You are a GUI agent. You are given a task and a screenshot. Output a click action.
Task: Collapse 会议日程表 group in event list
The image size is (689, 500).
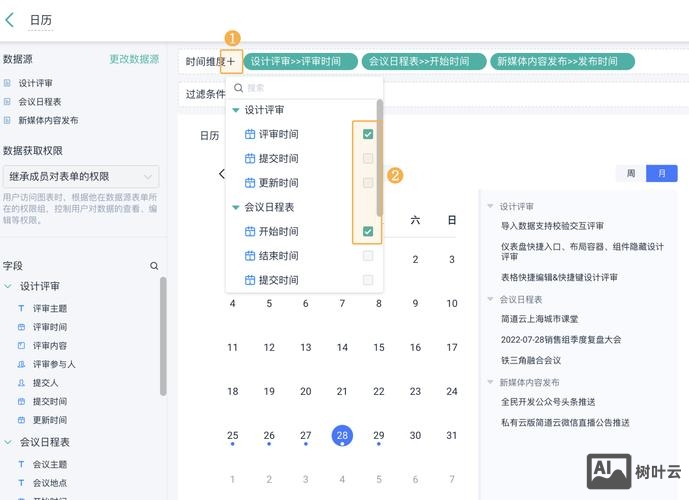click(x=490, y=299)
